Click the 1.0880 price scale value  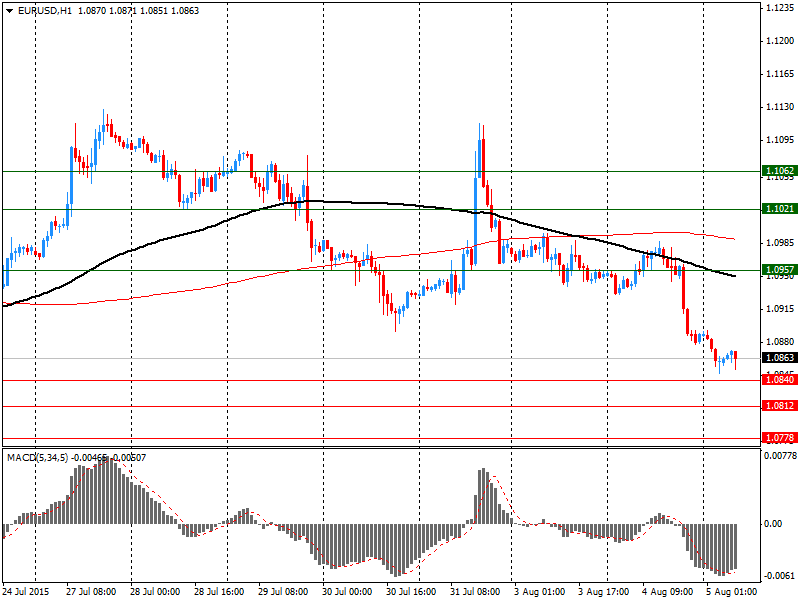pyautogui.click(x=780, y=342)
